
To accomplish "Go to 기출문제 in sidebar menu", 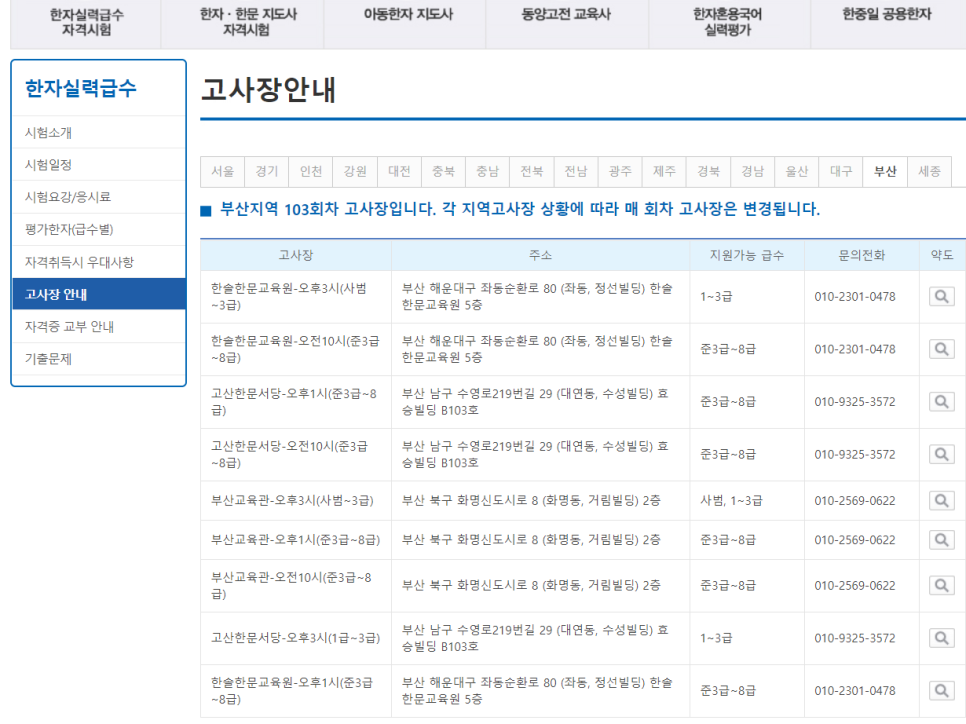I will coord(48,359).
